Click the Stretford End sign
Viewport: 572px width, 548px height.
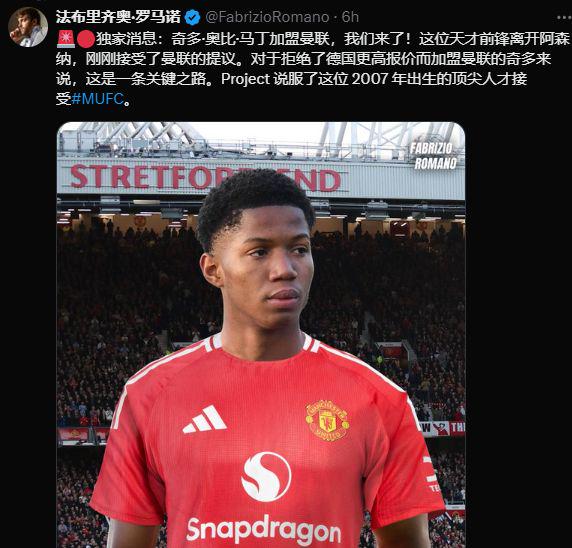(x=205, y=177)
